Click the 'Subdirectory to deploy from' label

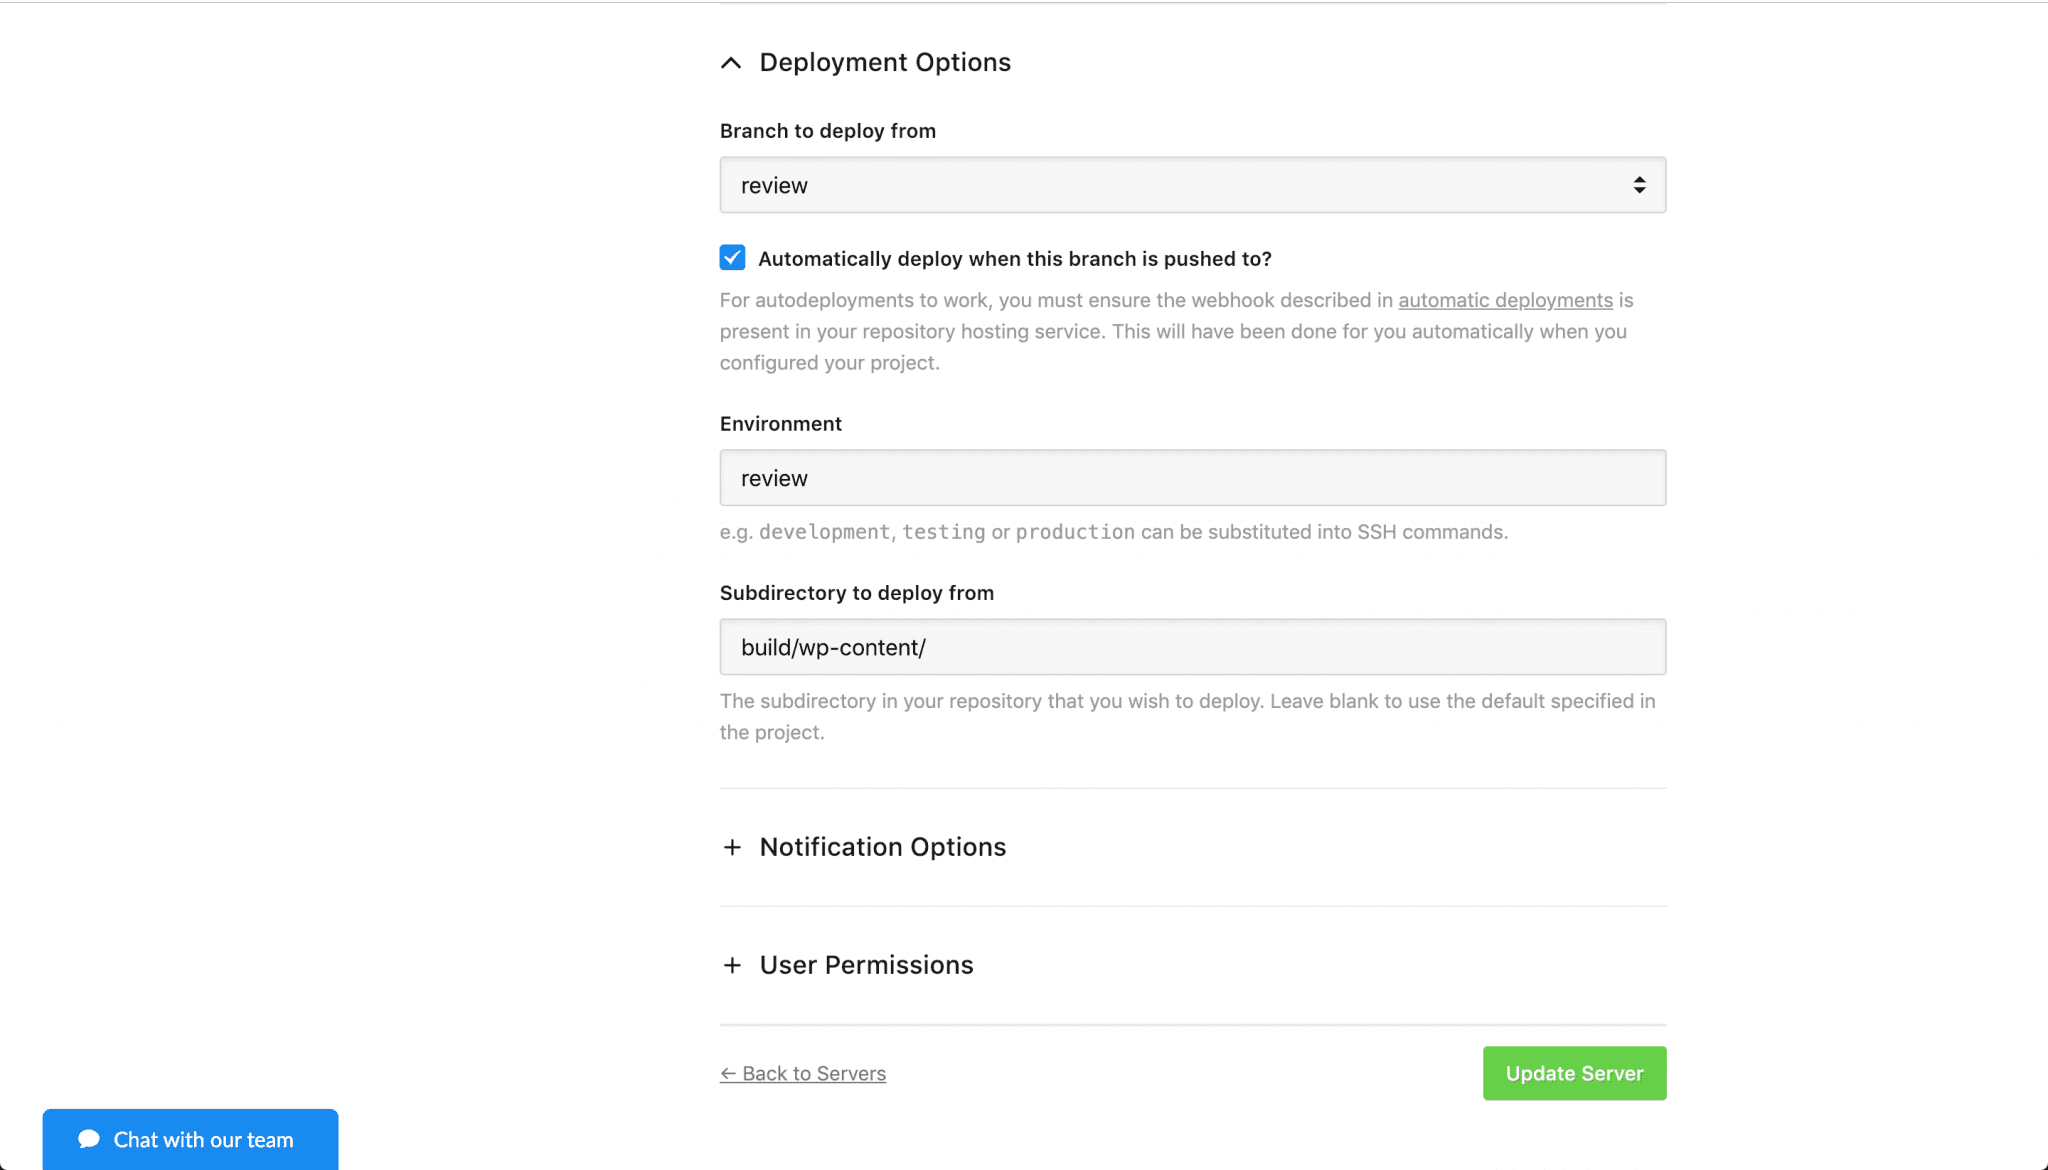(x=856, y=593)
